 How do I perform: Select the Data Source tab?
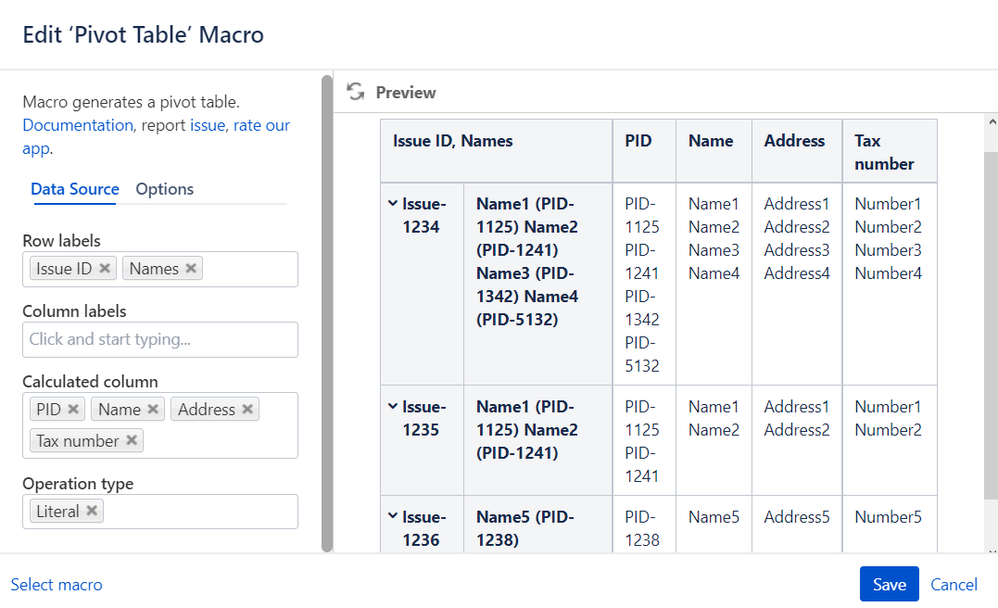(x=75, y=189)
